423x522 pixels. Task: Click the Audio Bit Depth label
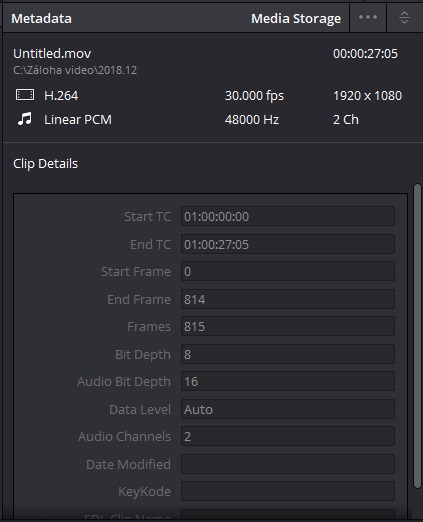tap(124, 381)
